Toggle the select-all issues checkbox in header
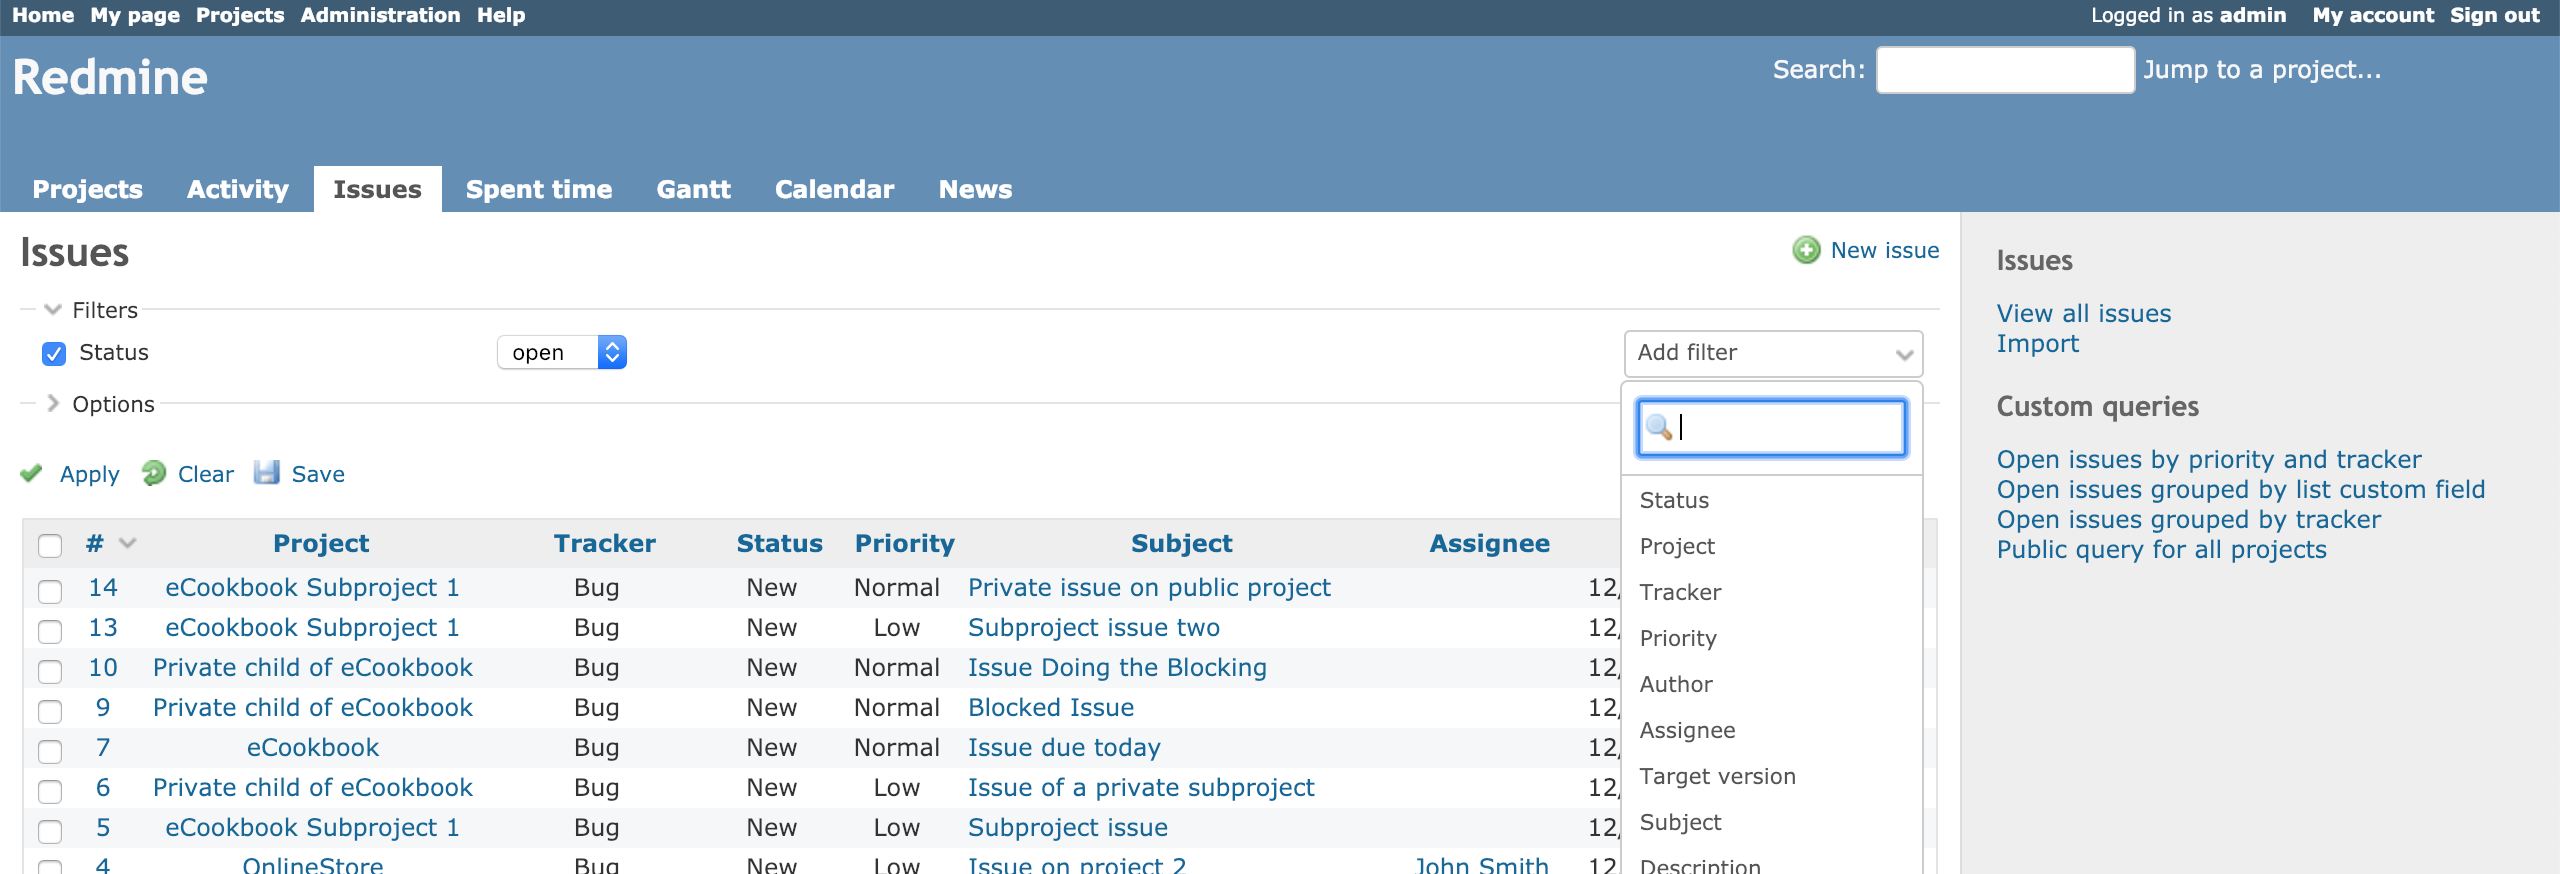This screenshot has height=874, width=2560. click(50, 545)
